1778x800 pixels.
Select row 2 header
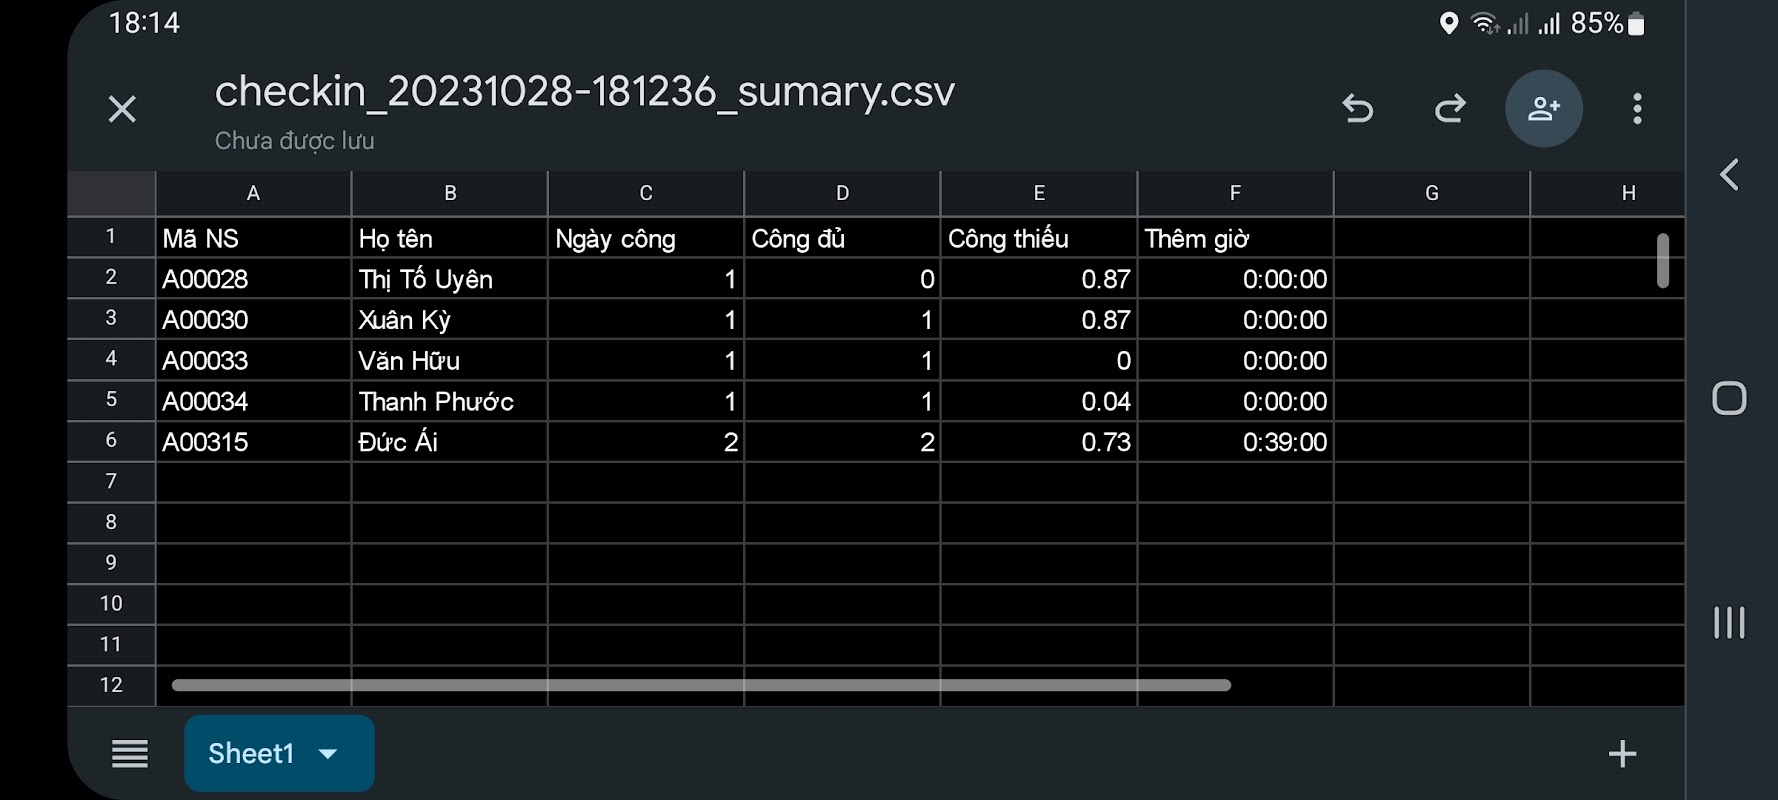(111, 278)
